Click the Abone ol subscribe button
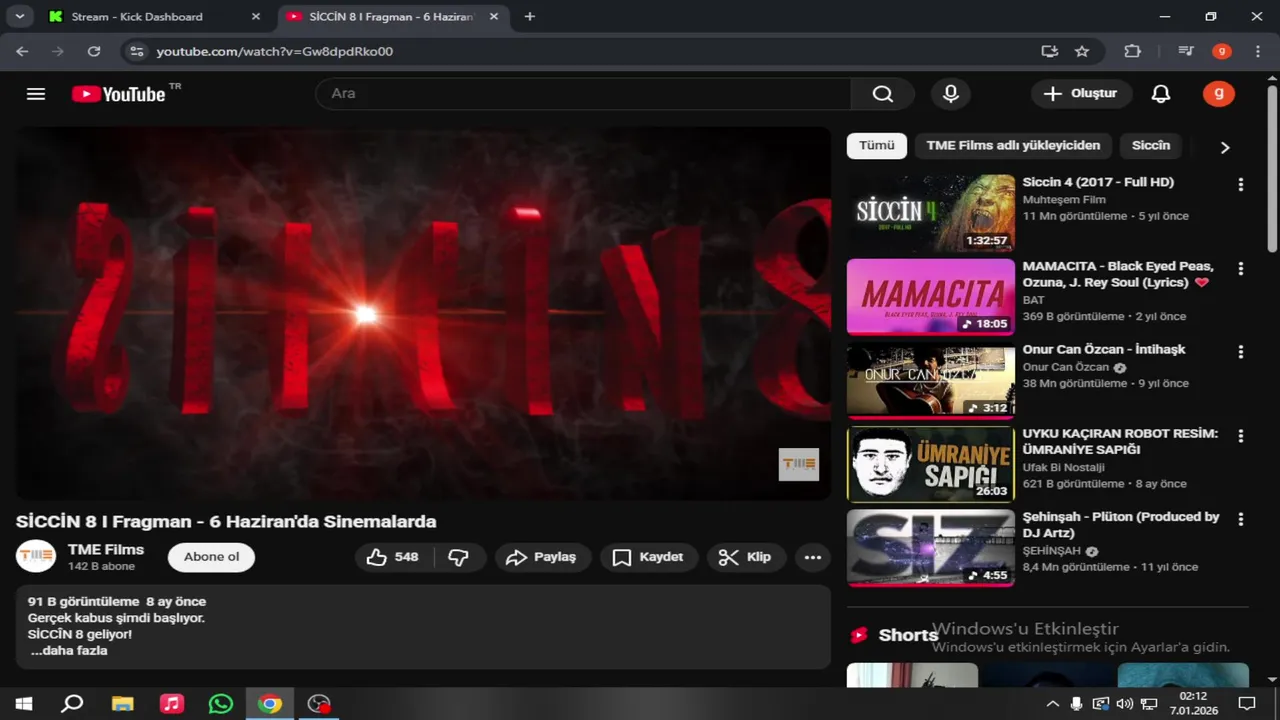Screen dimensions: 1280x720 pos(211,557)
